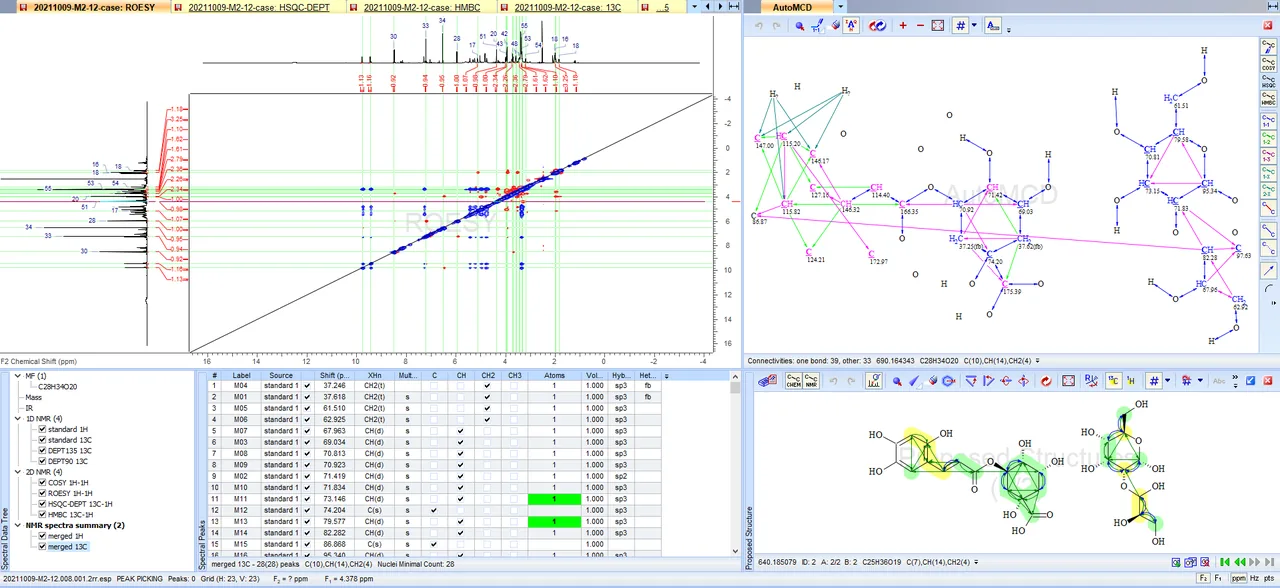Collapse the MF (1) tree node
Viewport: 1280px width, 588px height.
tap(18, 376)
